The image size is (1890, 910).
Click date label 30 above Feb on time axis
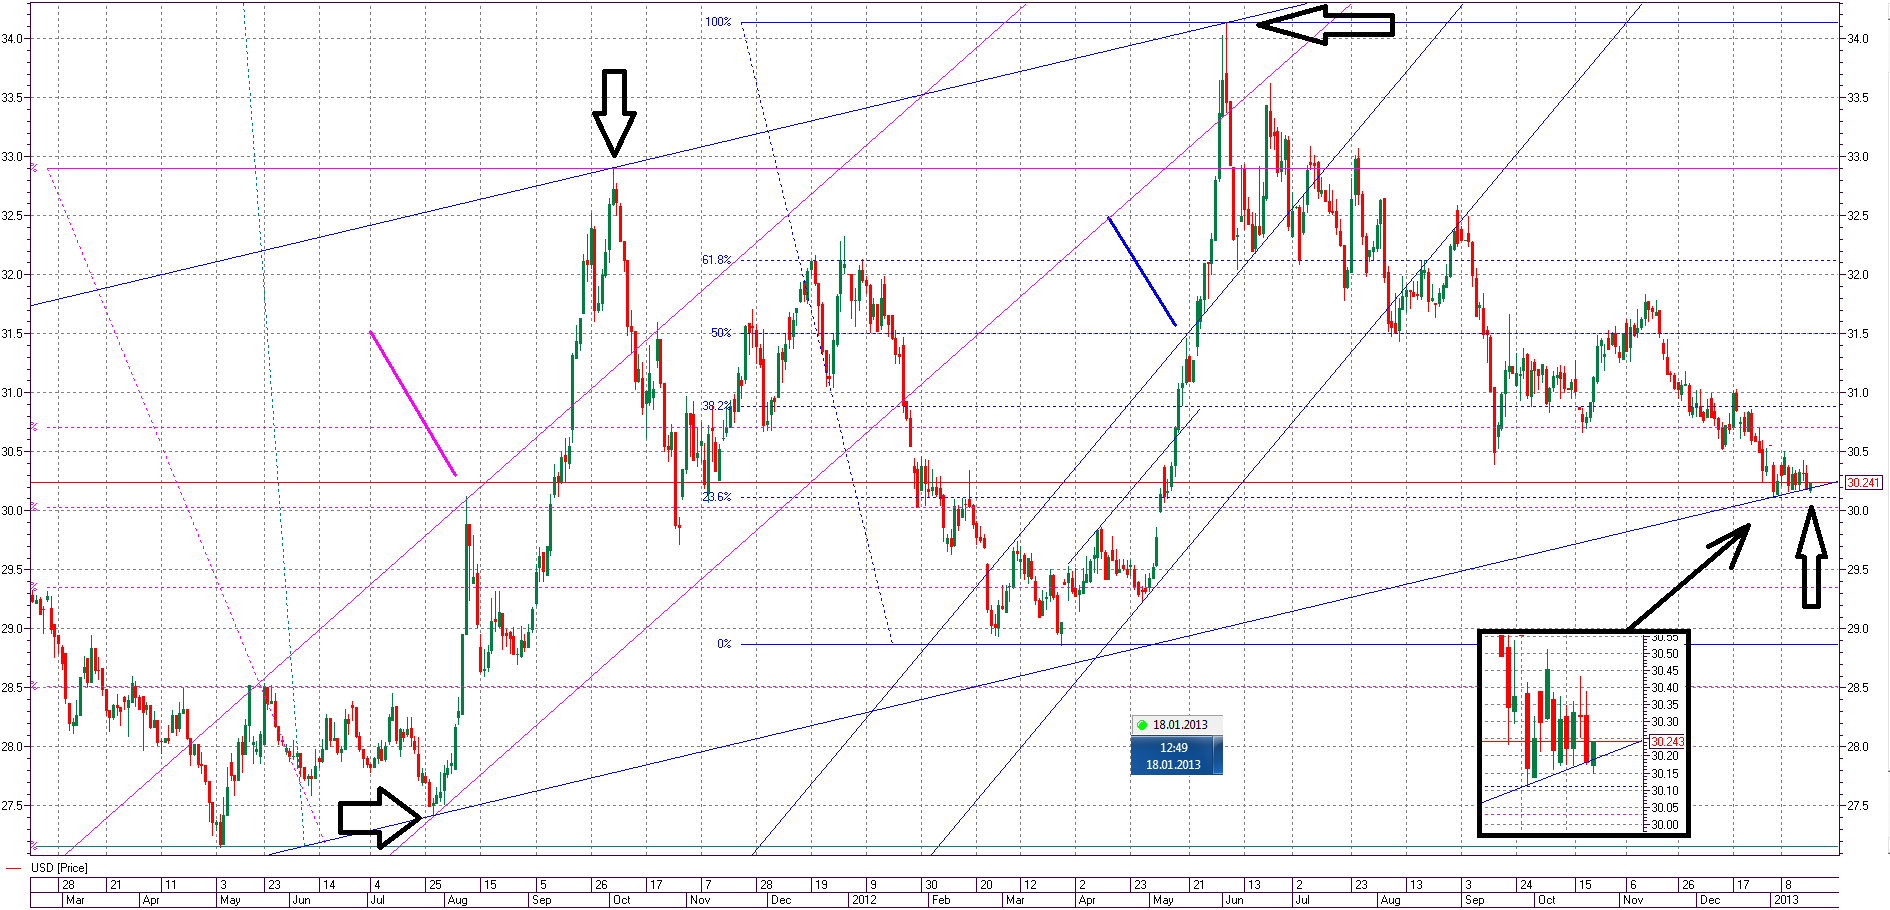coord(931,885)
